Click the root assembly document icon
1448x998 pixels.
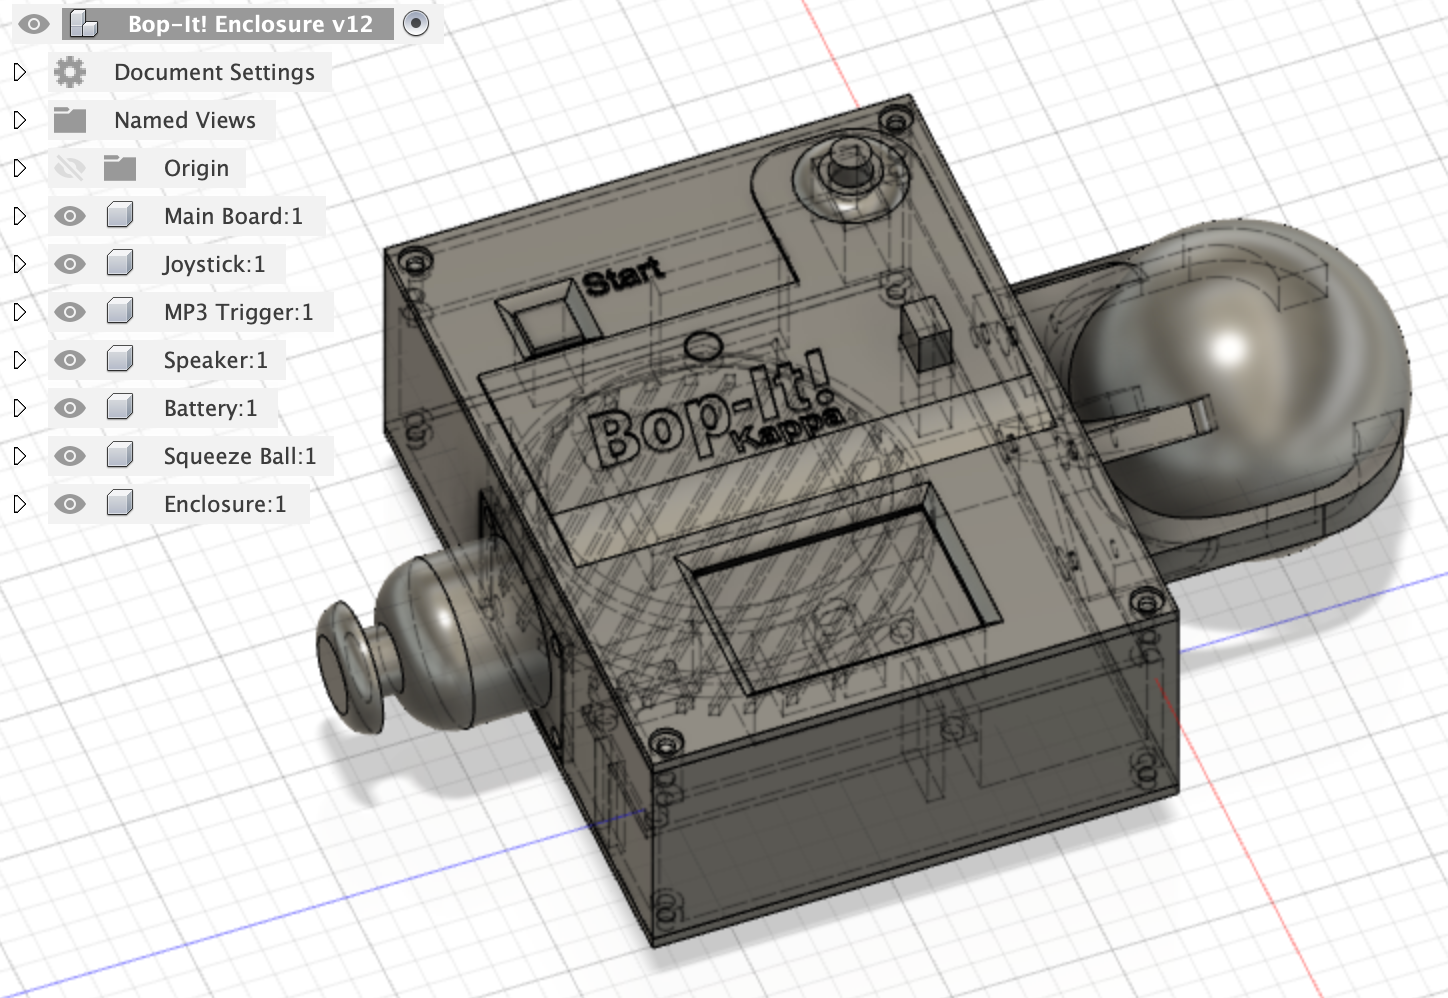point(84,24)
